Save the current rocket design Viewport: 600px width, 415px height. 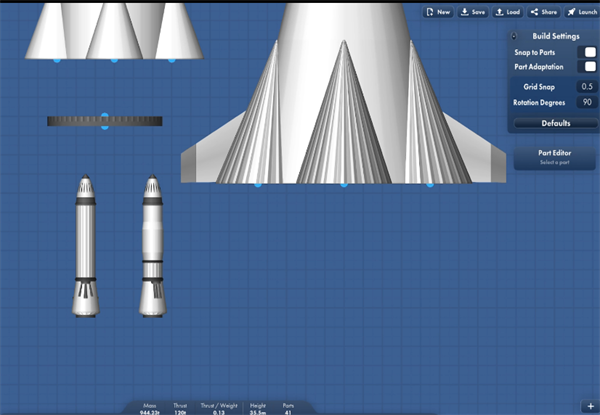(472, 12)
